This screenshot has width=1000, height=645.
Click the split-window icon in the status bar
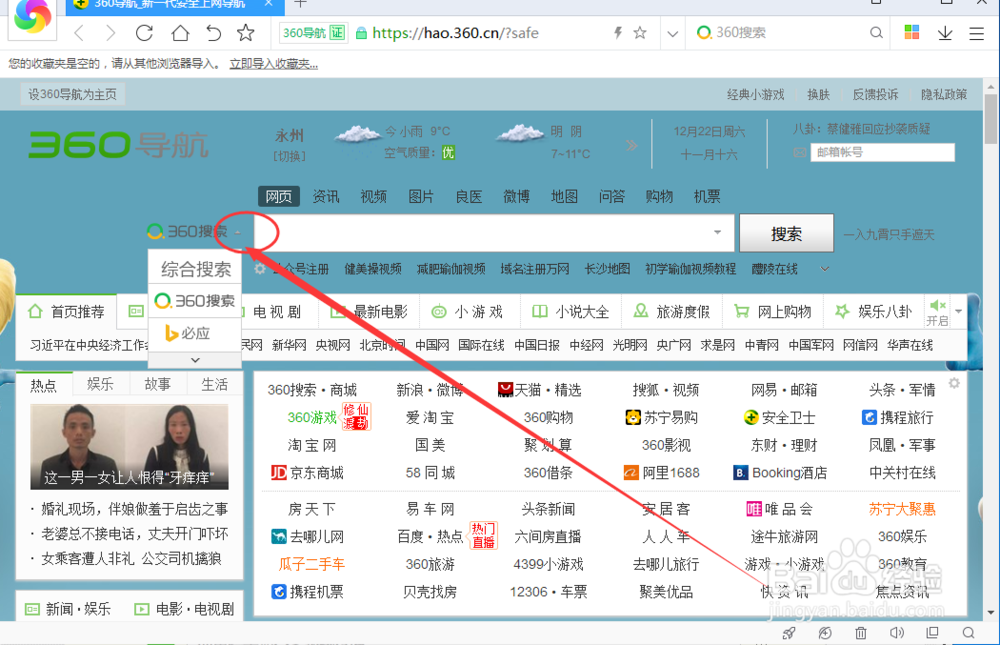click(x=932, y=633)
